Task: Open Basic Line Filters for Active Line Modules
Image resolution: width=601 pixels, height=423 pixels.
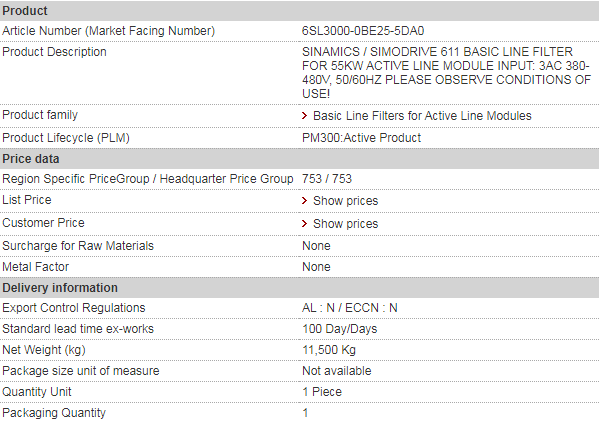Action: coord(422,116)
